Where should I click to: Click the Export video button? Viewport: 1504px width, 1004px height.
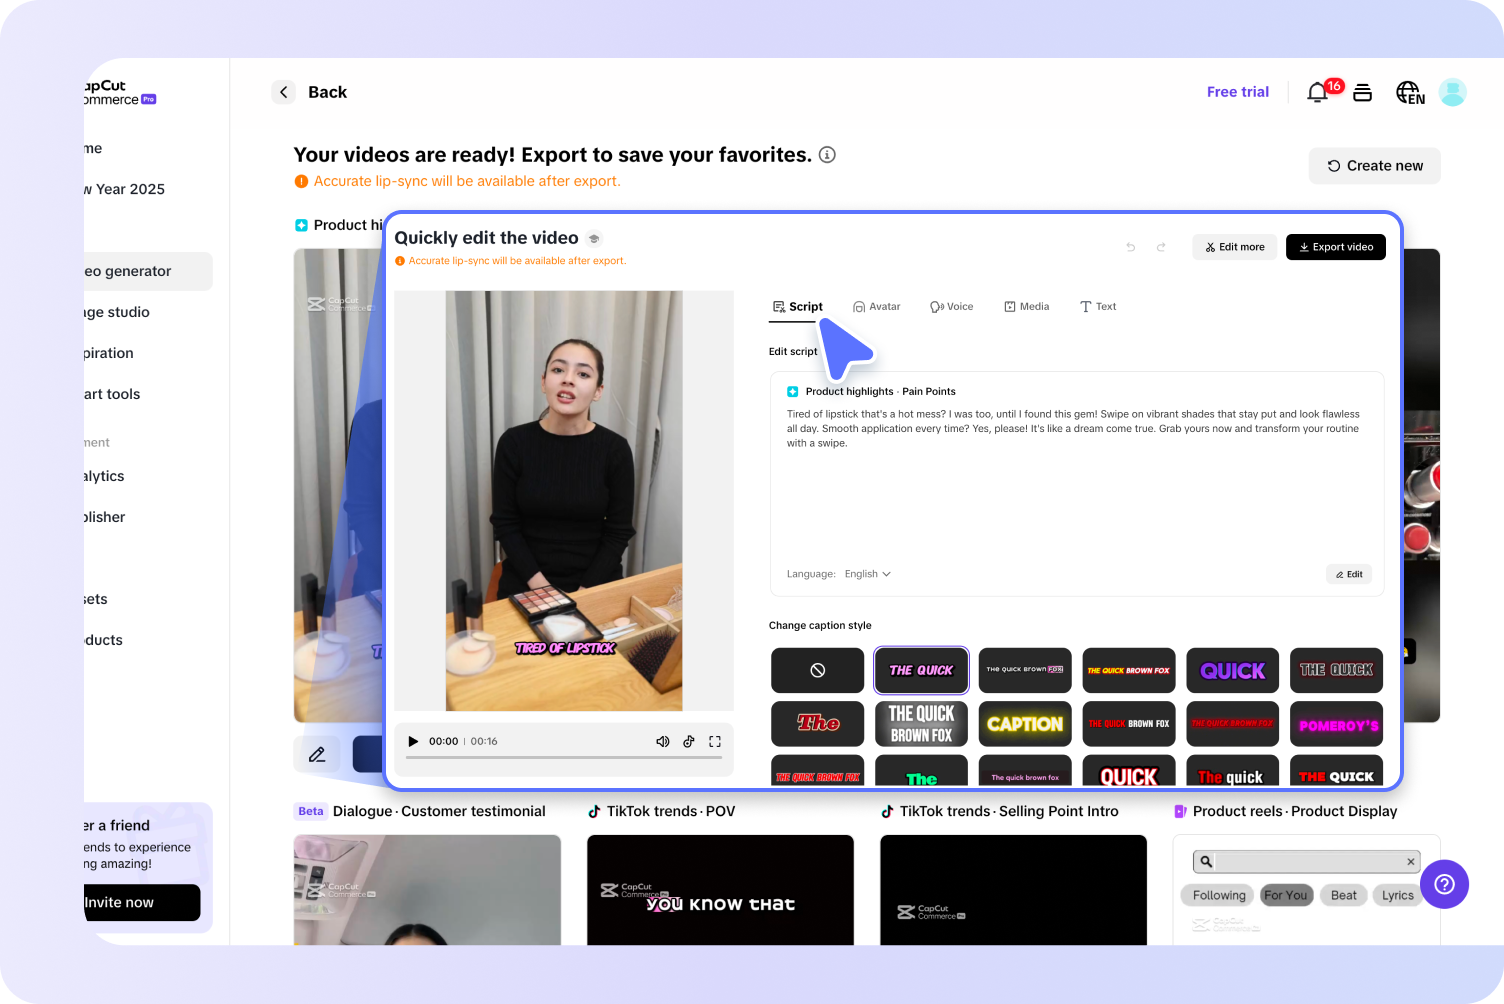click(x=1336, y=247)
